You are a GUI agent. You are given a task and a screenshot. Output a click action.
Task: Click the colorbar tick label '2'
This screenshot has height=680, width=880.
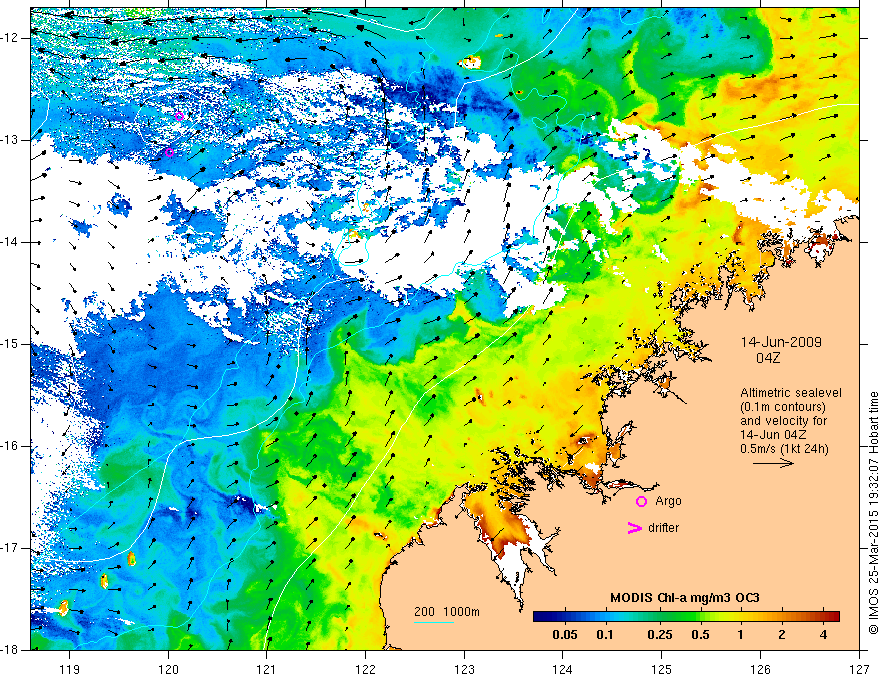pos(782,635)
